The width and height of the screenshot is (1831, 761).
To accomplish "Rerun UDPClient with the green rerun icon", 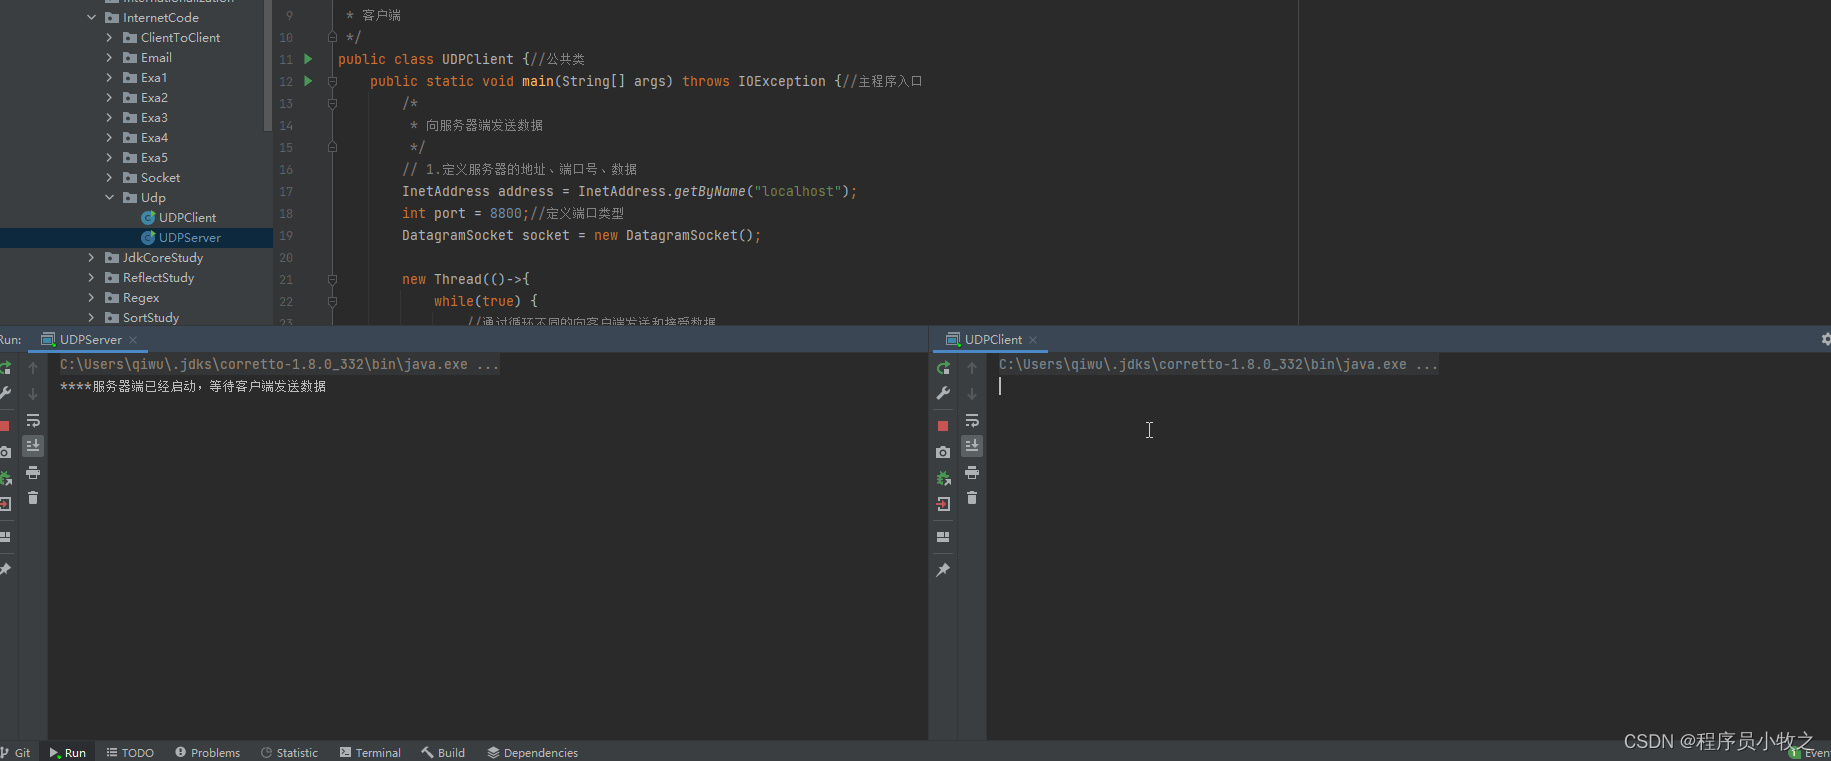I will 943,368.
